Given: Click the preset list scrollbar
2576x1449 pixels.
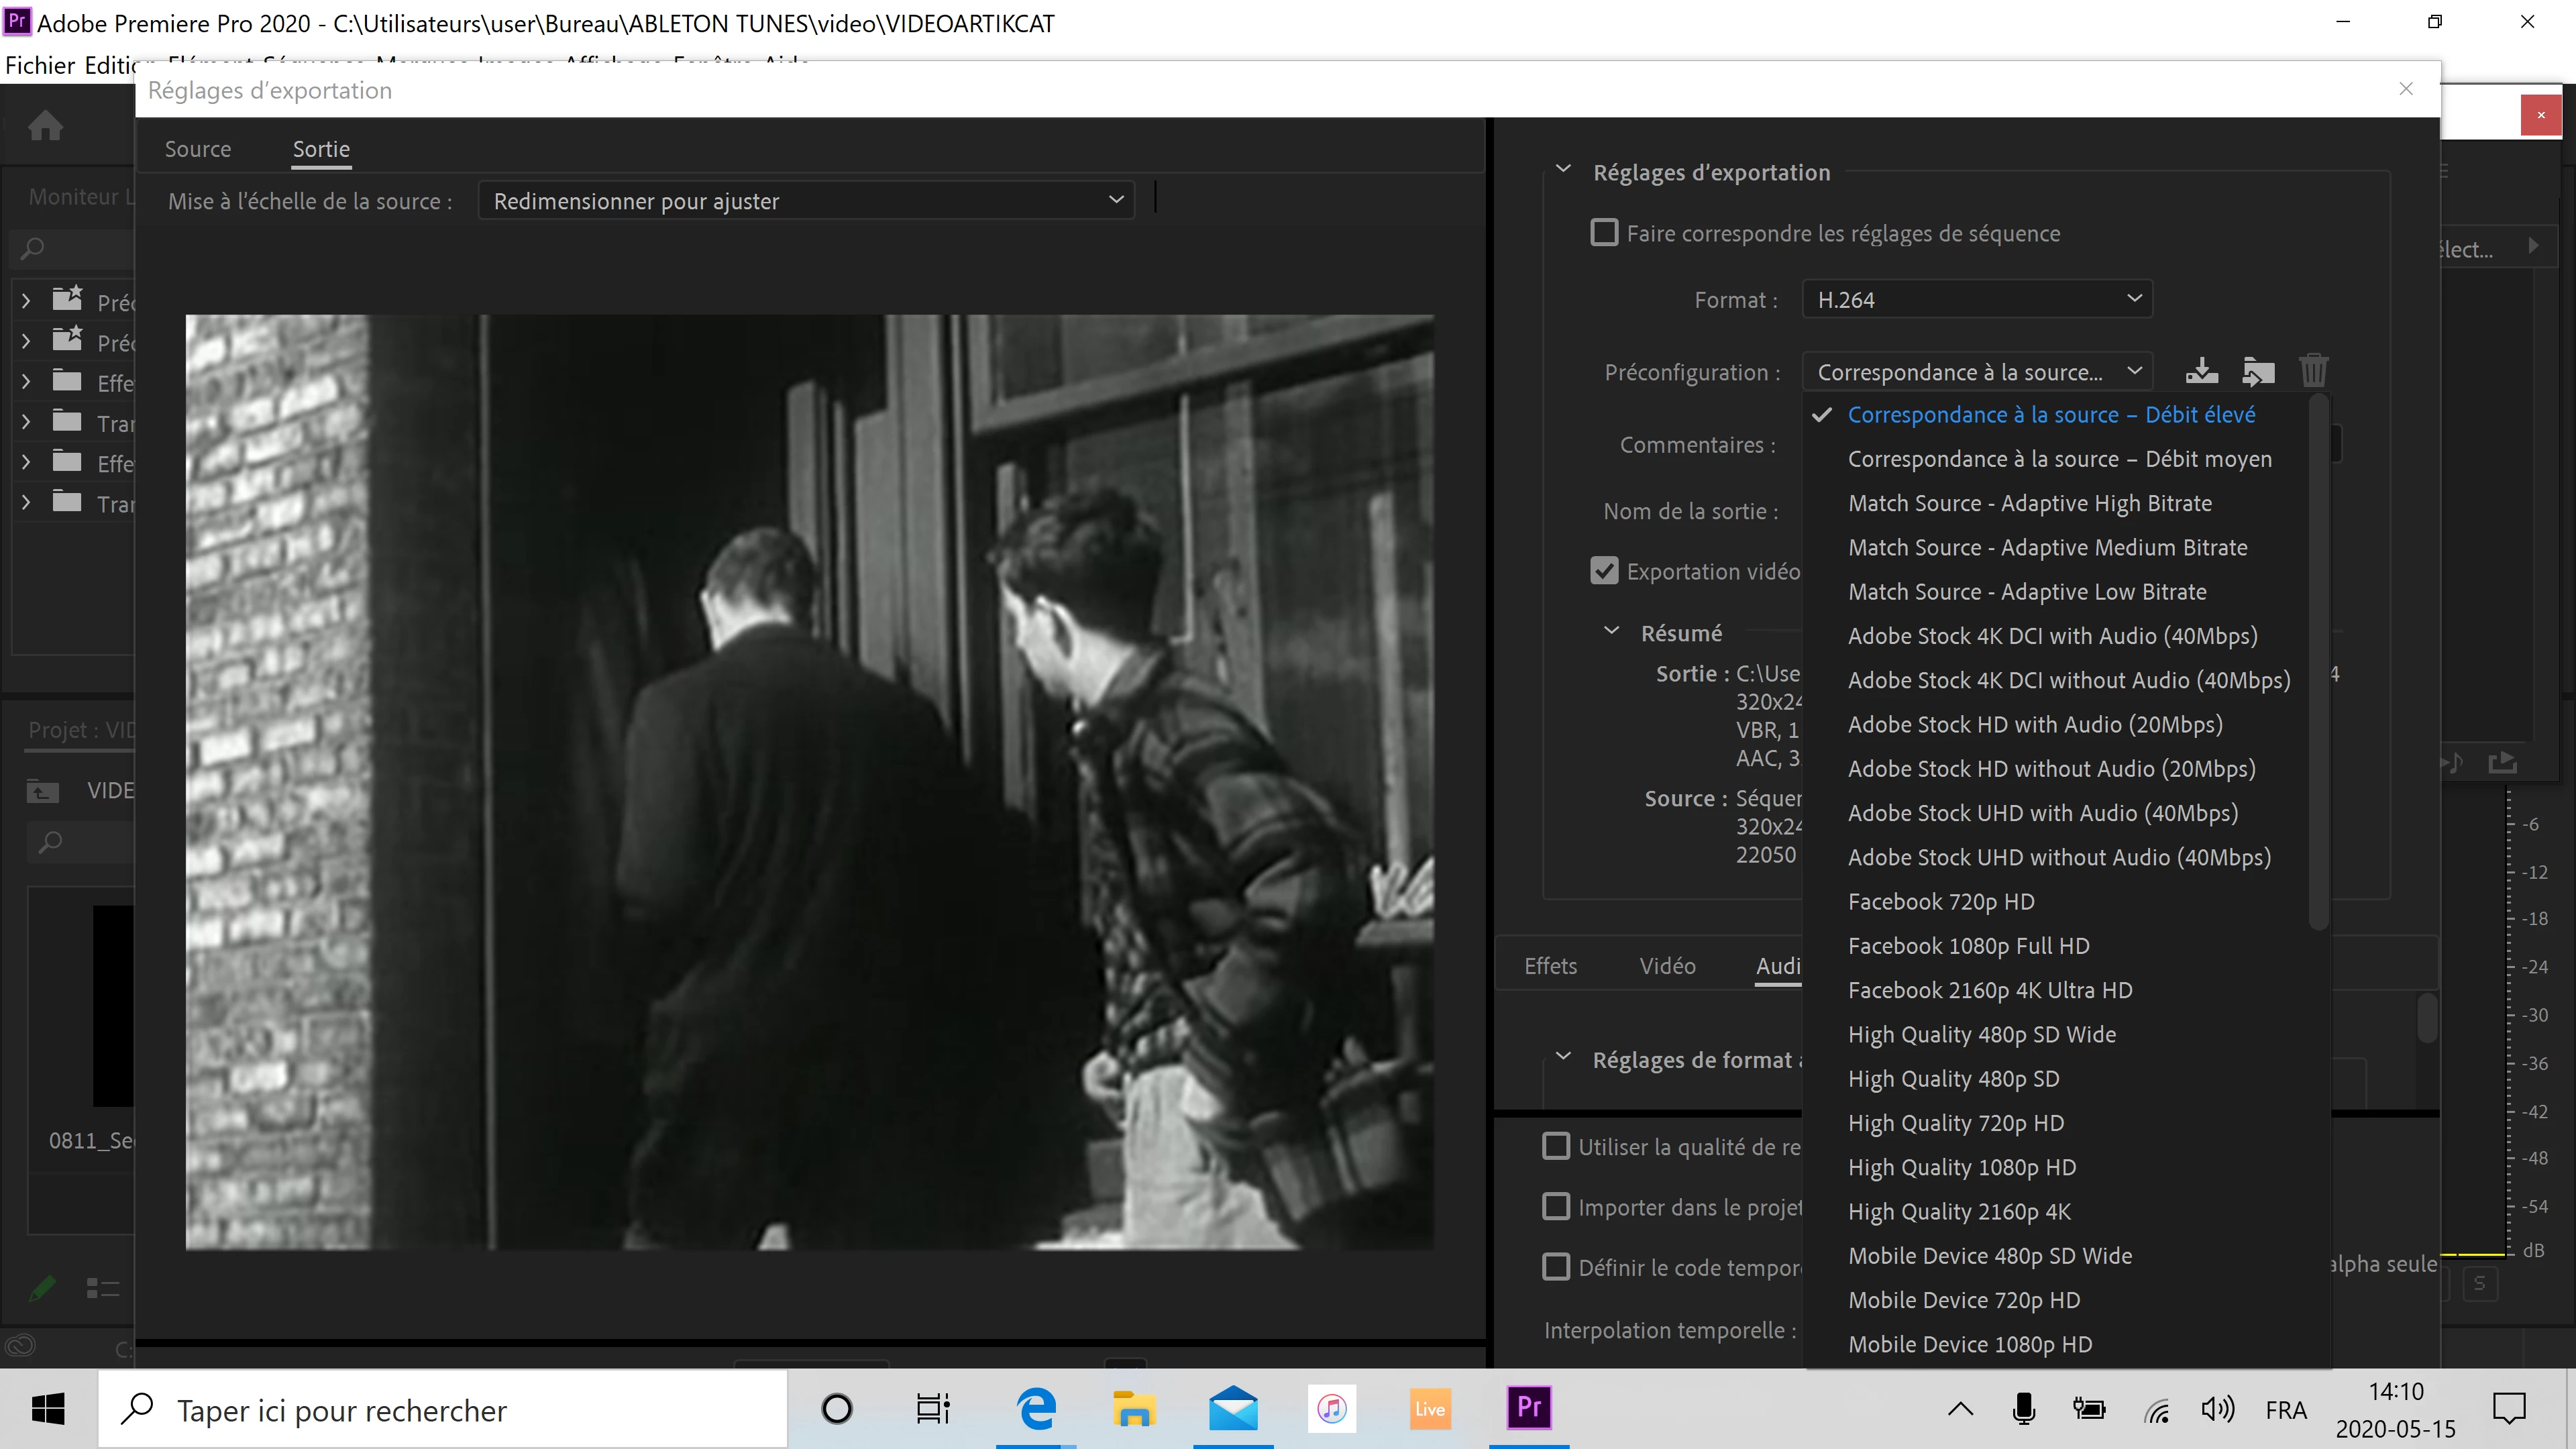Looking at the screenshot, I should (2319, 660).
